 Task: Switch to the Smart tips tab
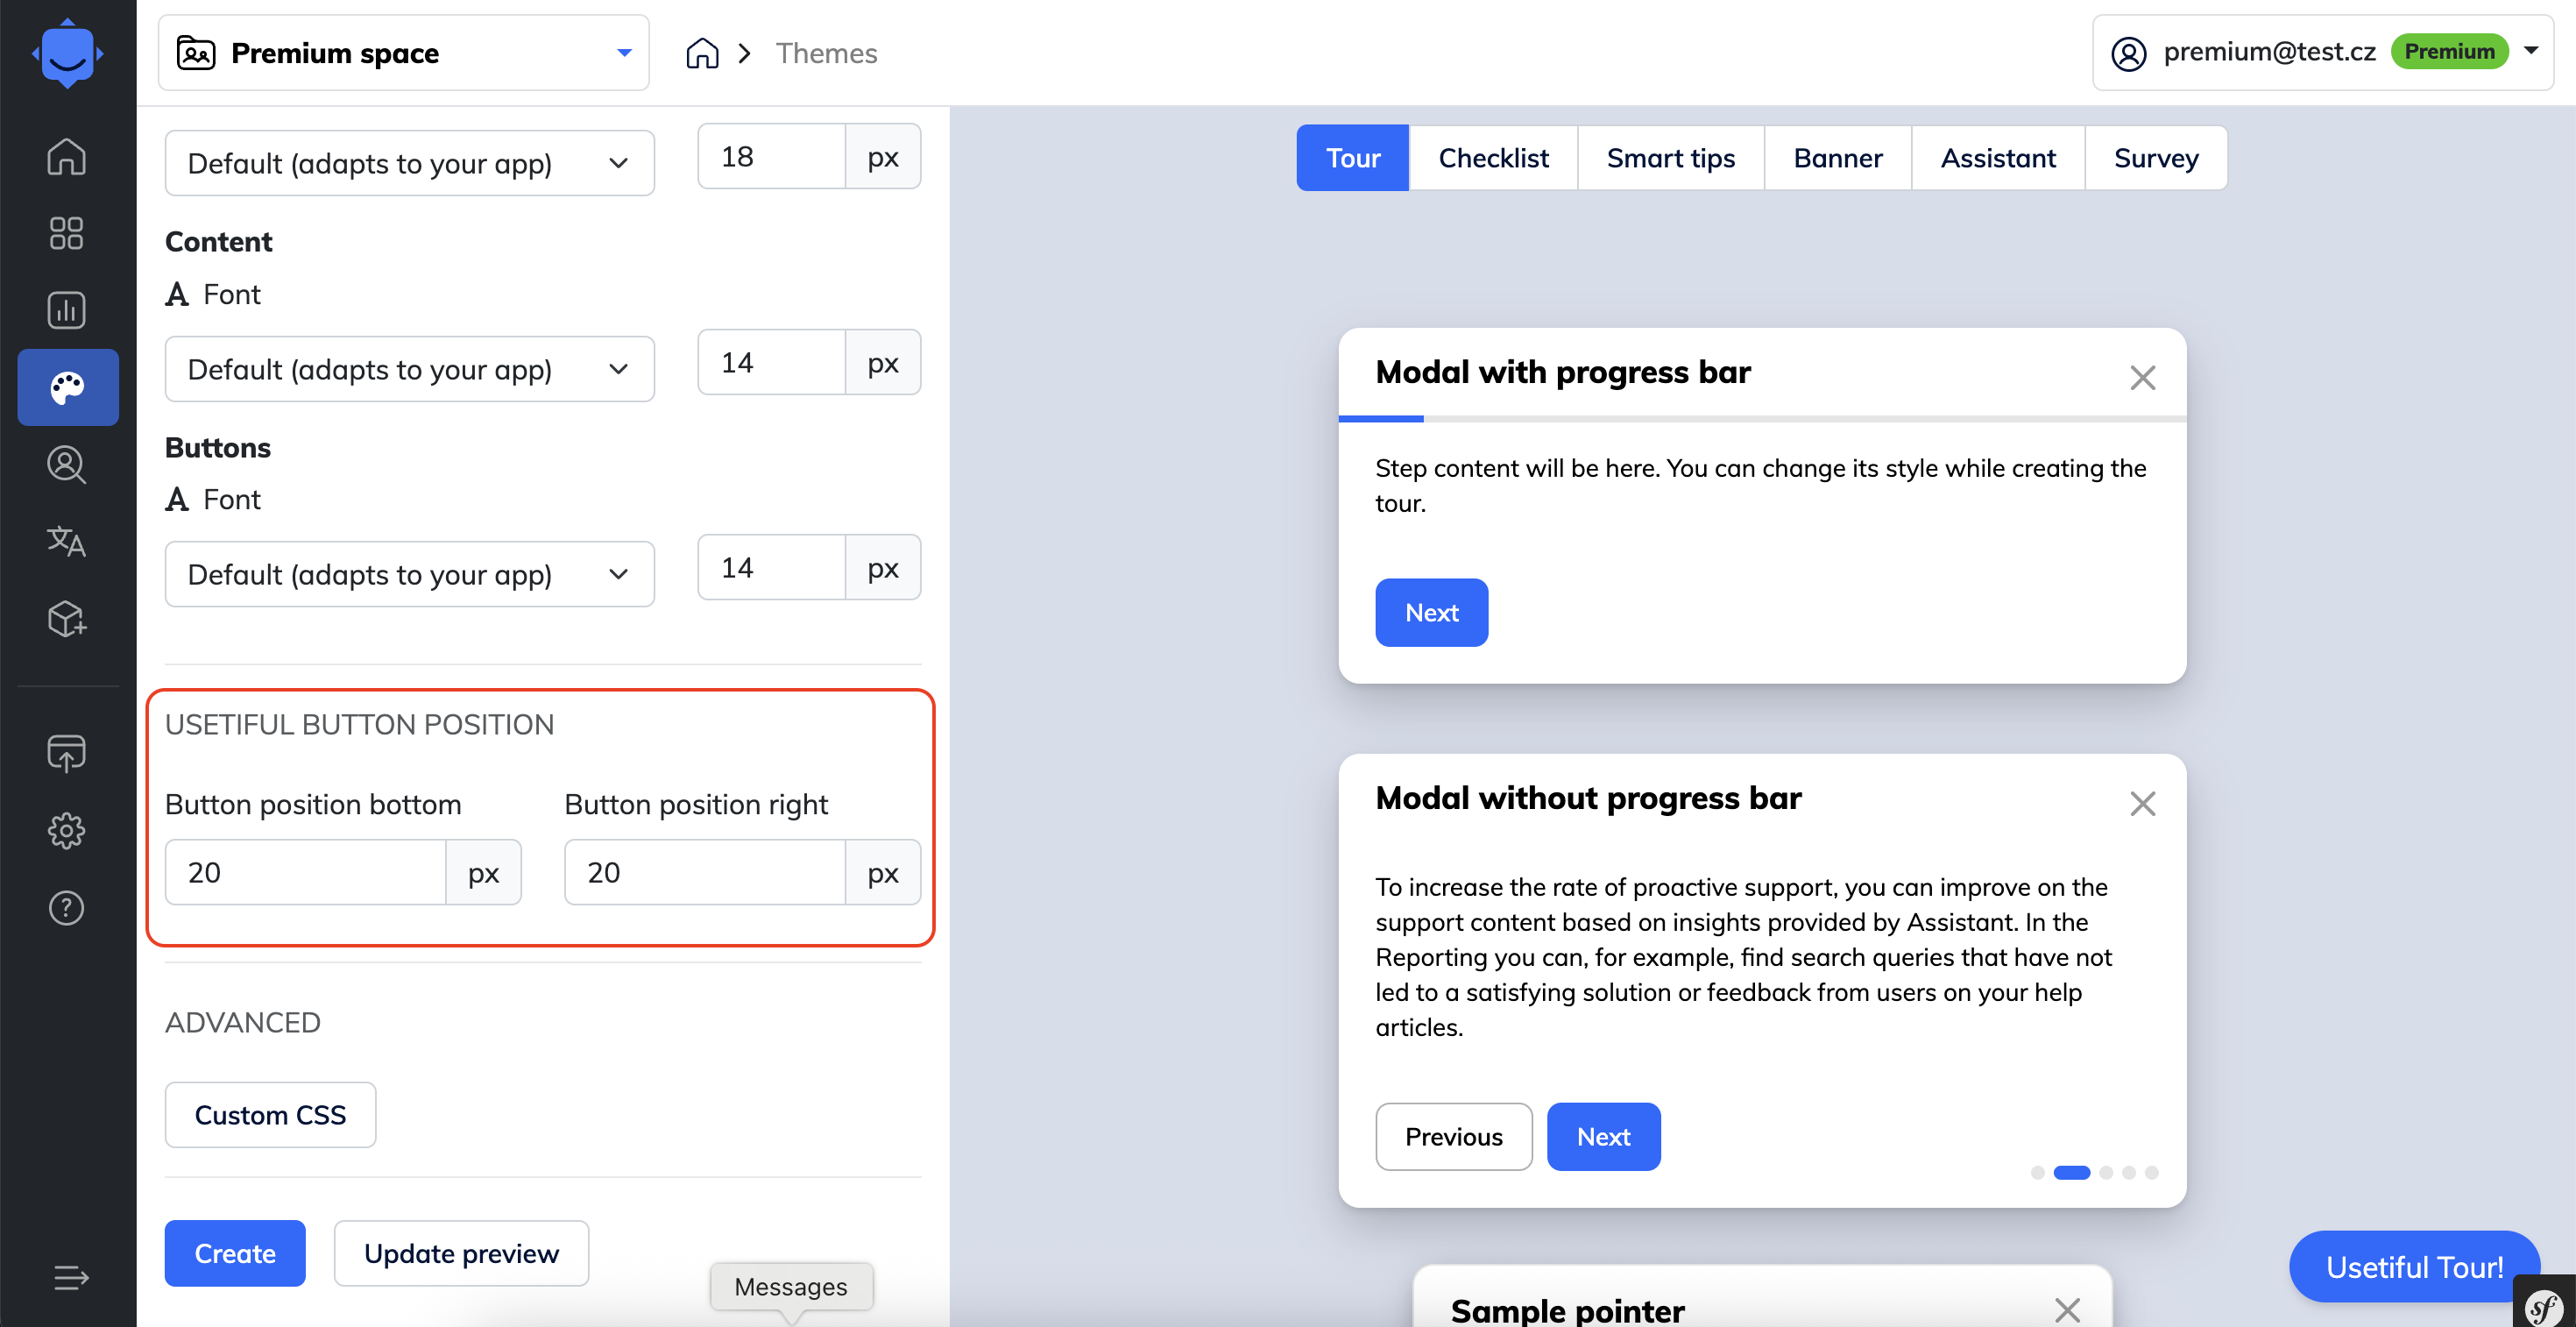pyautogui.click(x=1670, y=158)
